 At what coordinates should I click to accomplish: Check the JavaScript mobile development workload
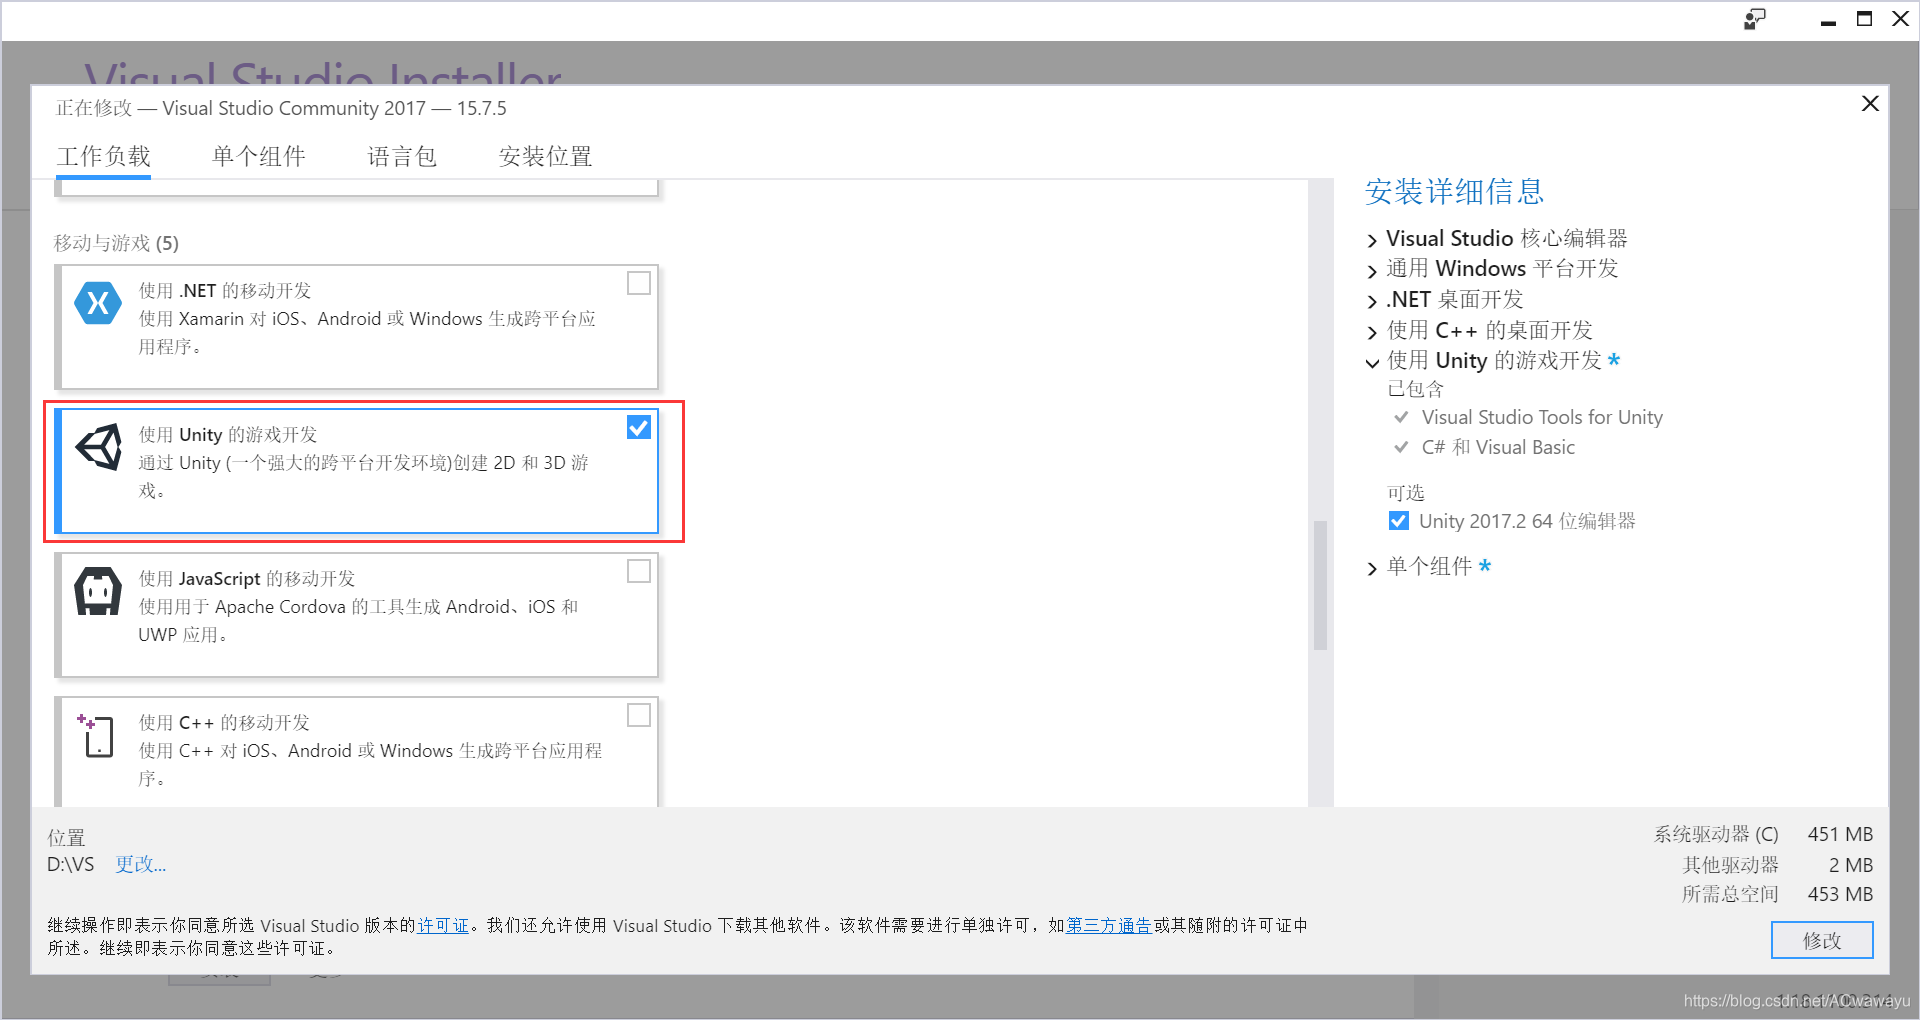click(x=638, y=571)
